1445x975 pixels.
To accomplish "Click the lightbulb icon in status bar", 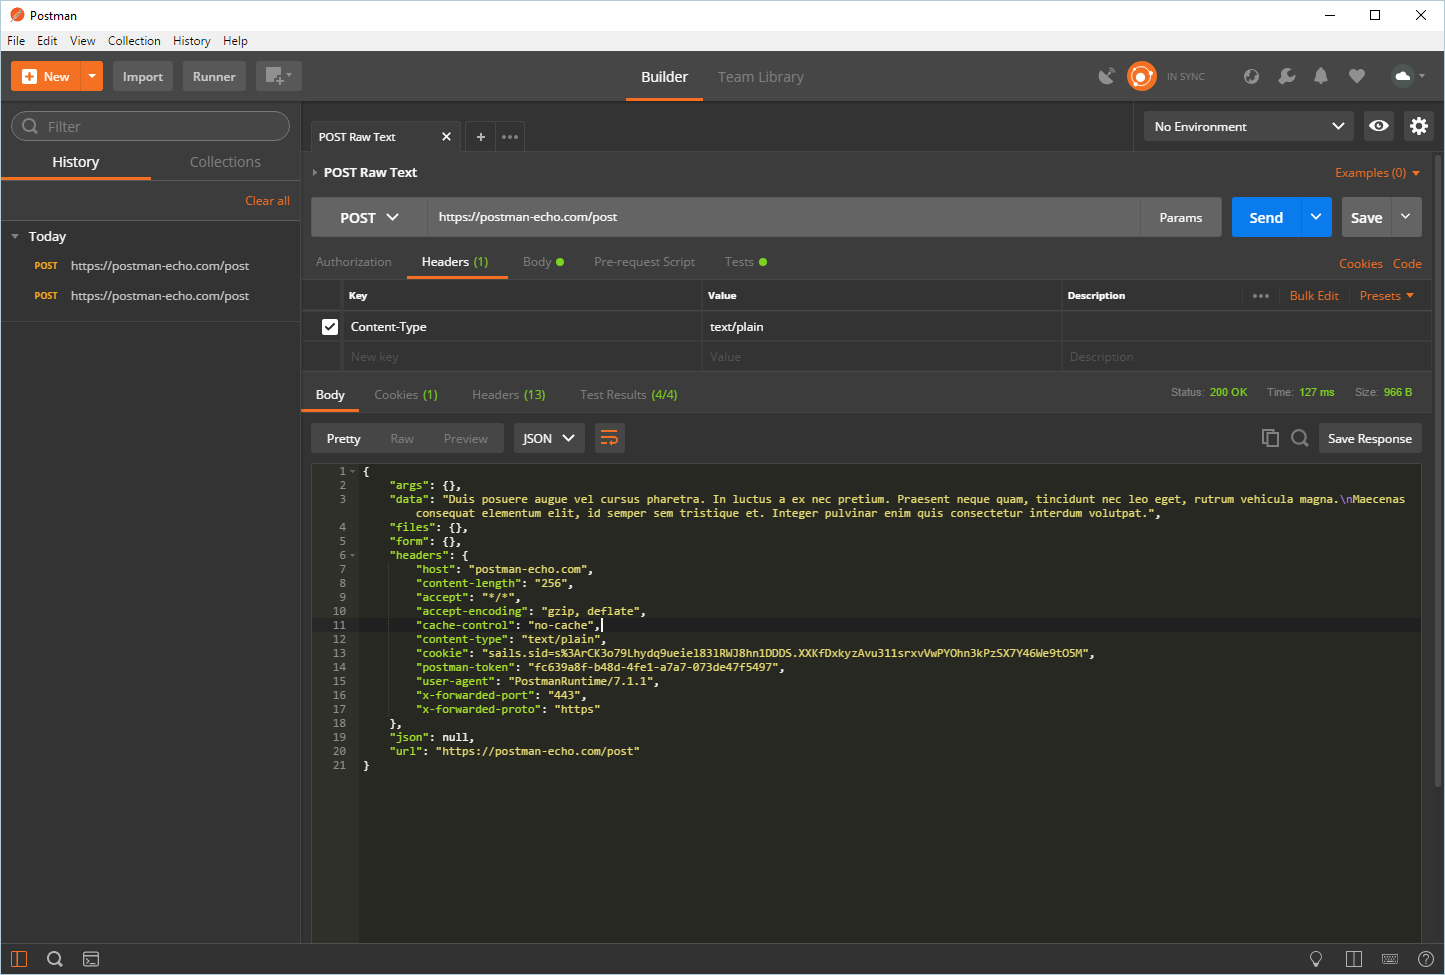I will coord(1316,959).
